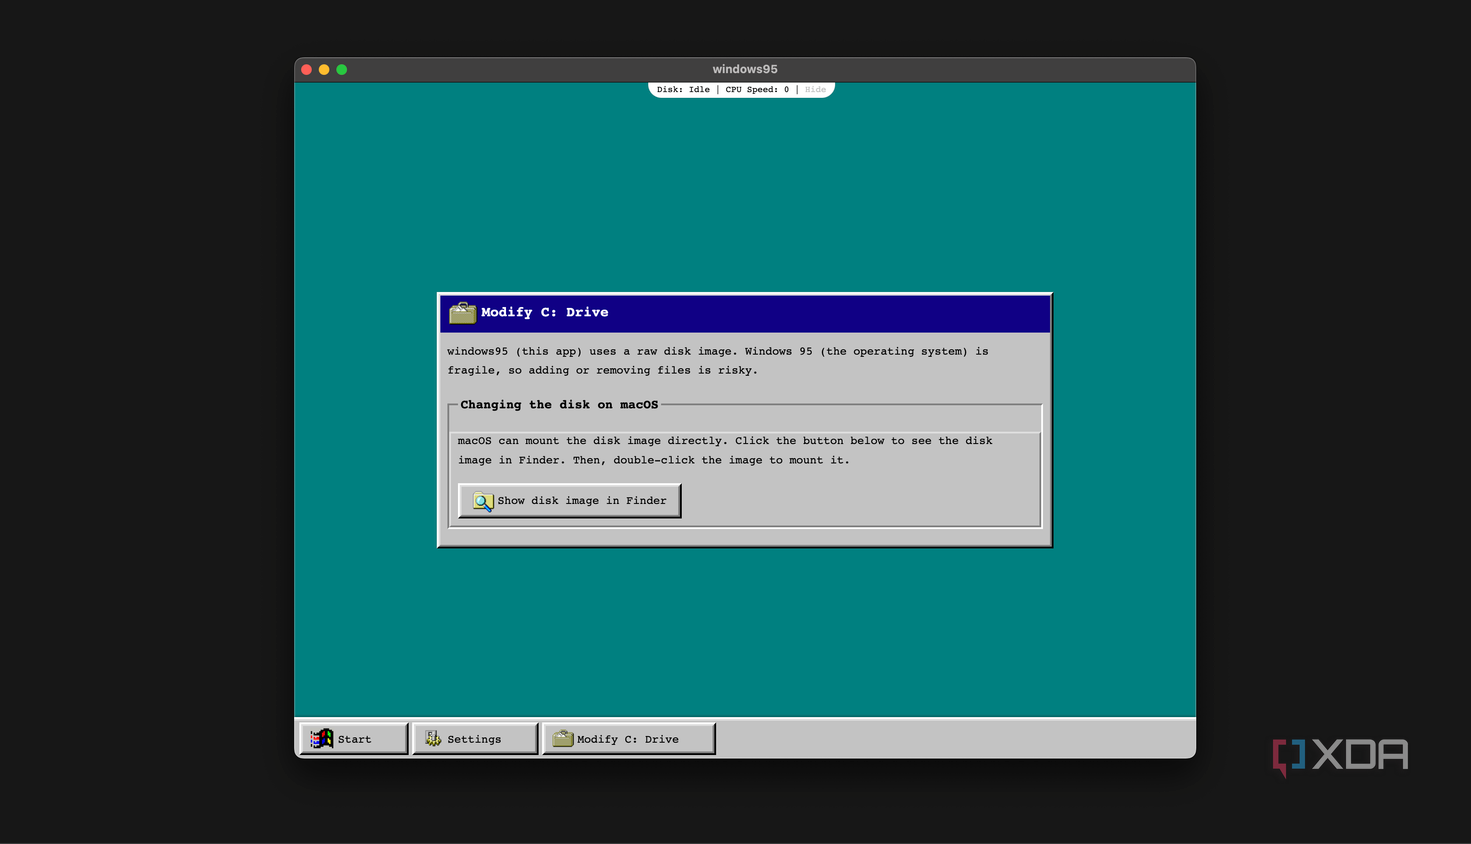This screenshot has height=844, width=1471.
Task: Hide the disk and CPU status bar
Action: coord(815,90)
